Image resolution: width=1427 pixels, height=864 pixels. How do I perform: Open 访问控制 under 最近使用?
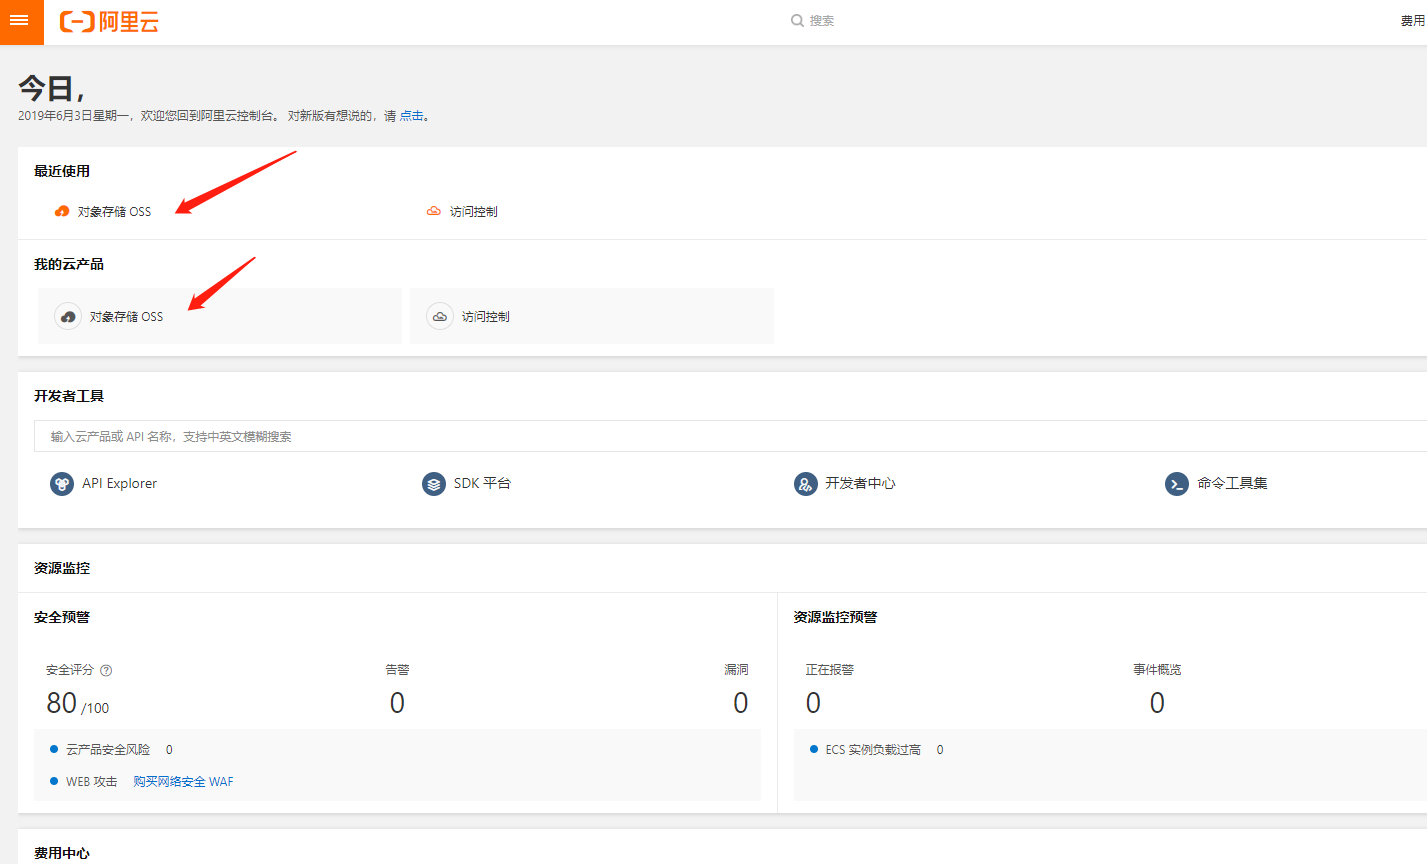(473, 212)
